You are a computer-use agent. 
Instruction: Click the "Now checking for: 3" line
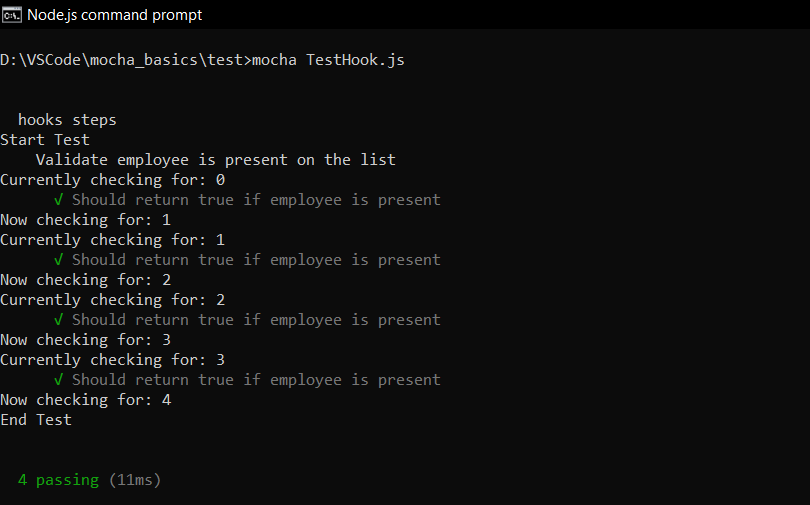(x=85, y=340)
